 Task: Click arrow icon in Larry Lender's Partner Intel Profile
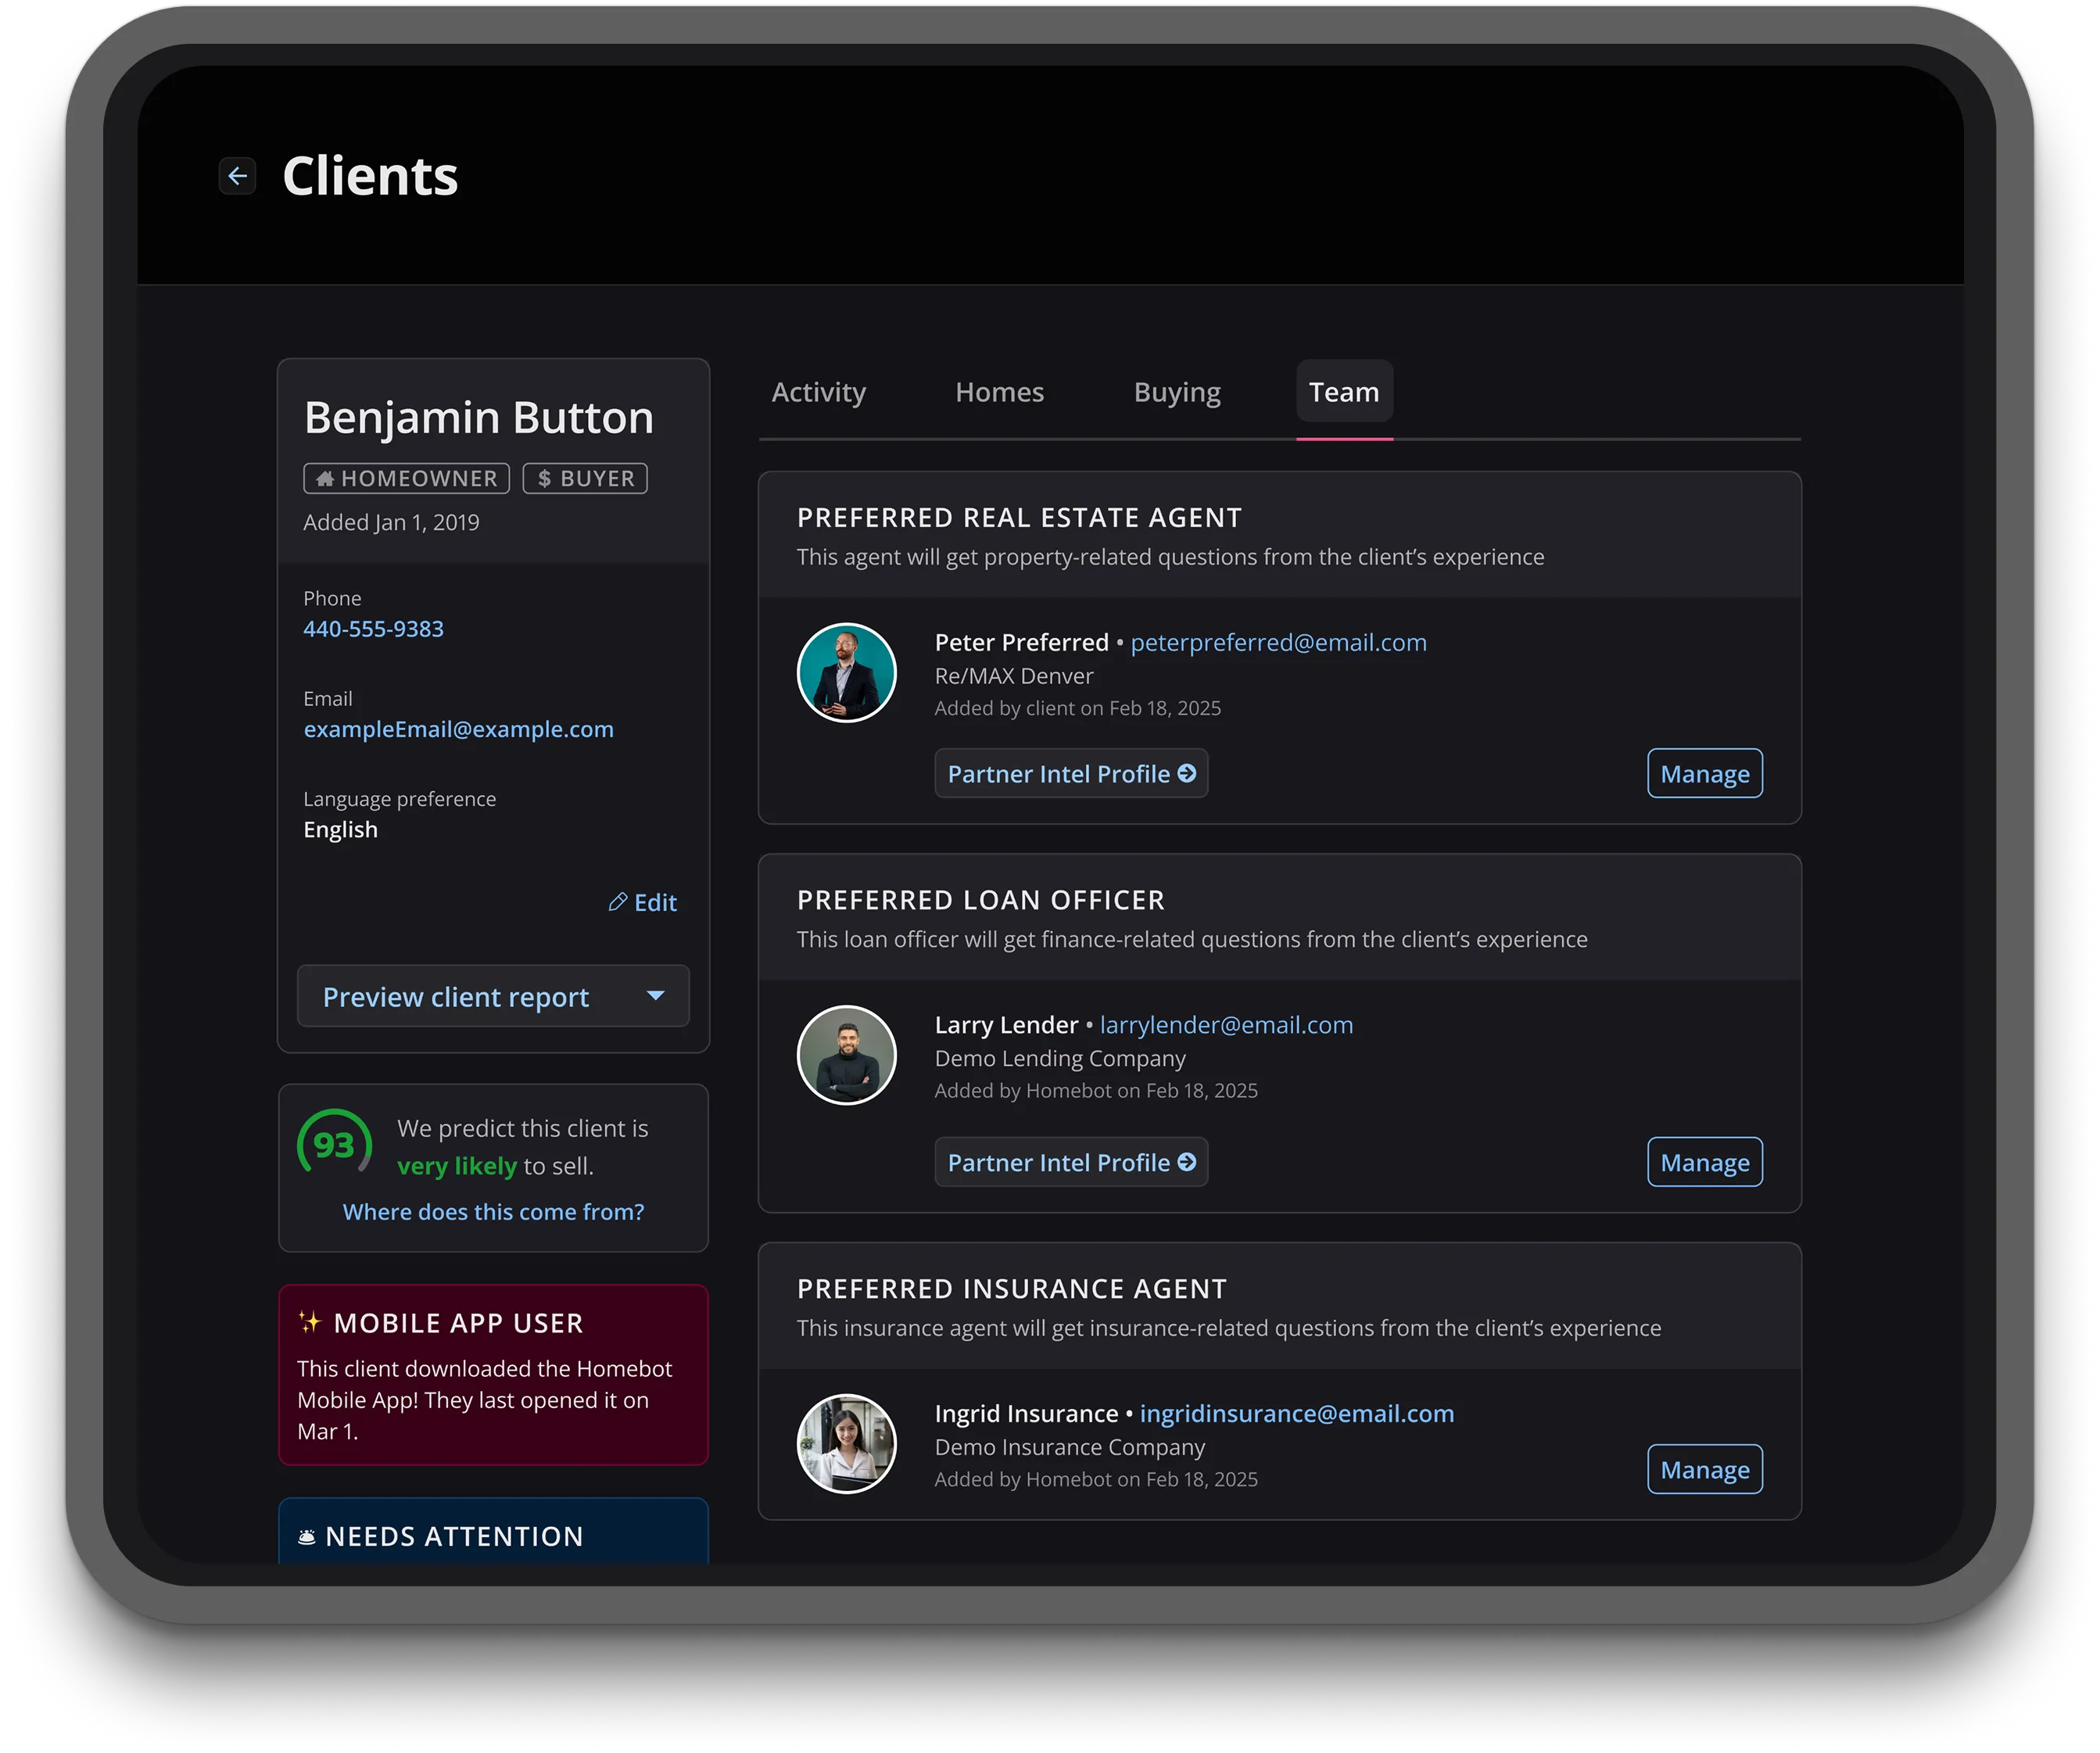coord(1187,1162)
